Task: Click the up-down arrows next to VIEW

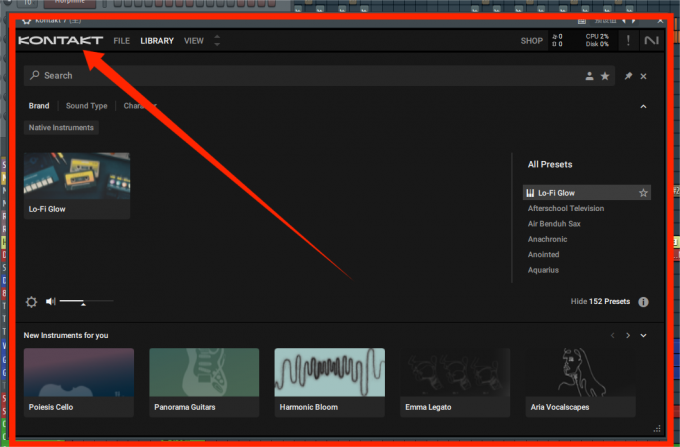Action: 217,40
